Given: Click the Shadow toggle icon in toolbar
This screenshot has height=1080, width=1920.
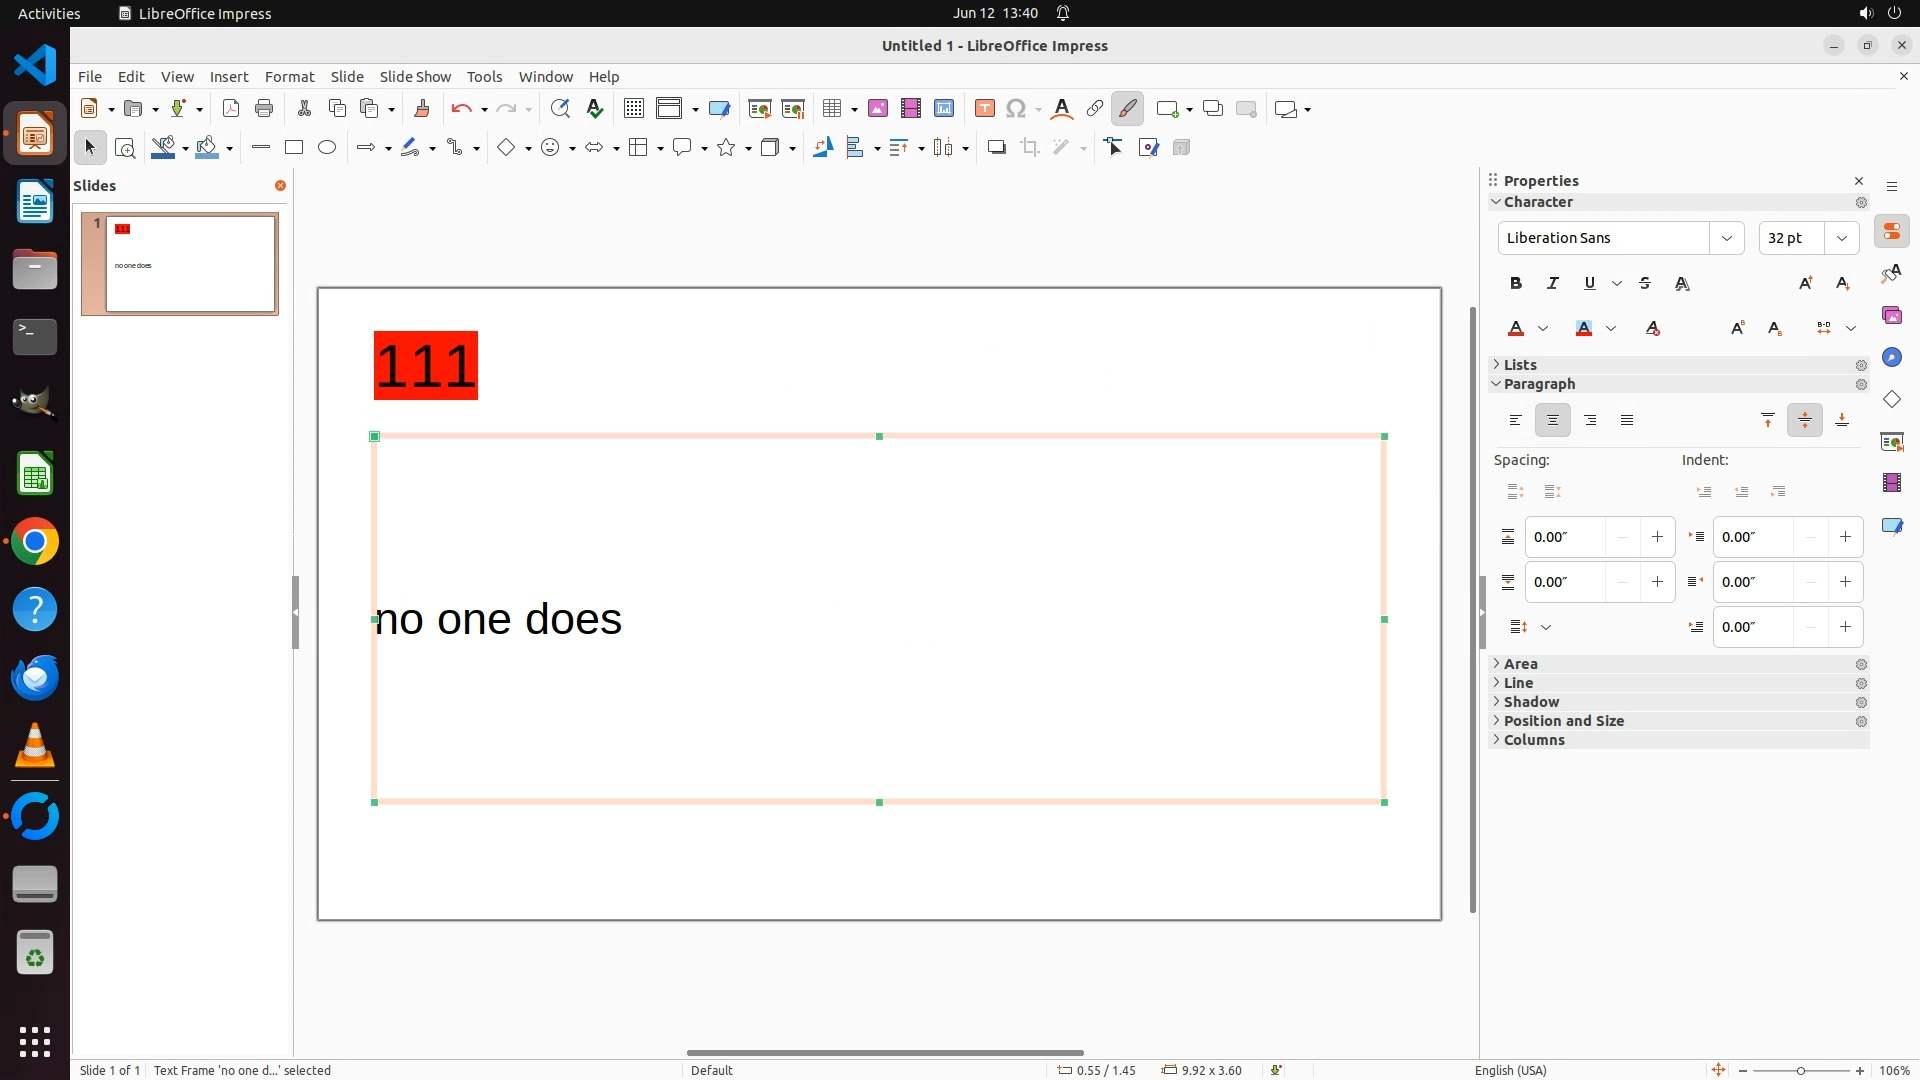Looking at the screenshot, I should [996, 148].
